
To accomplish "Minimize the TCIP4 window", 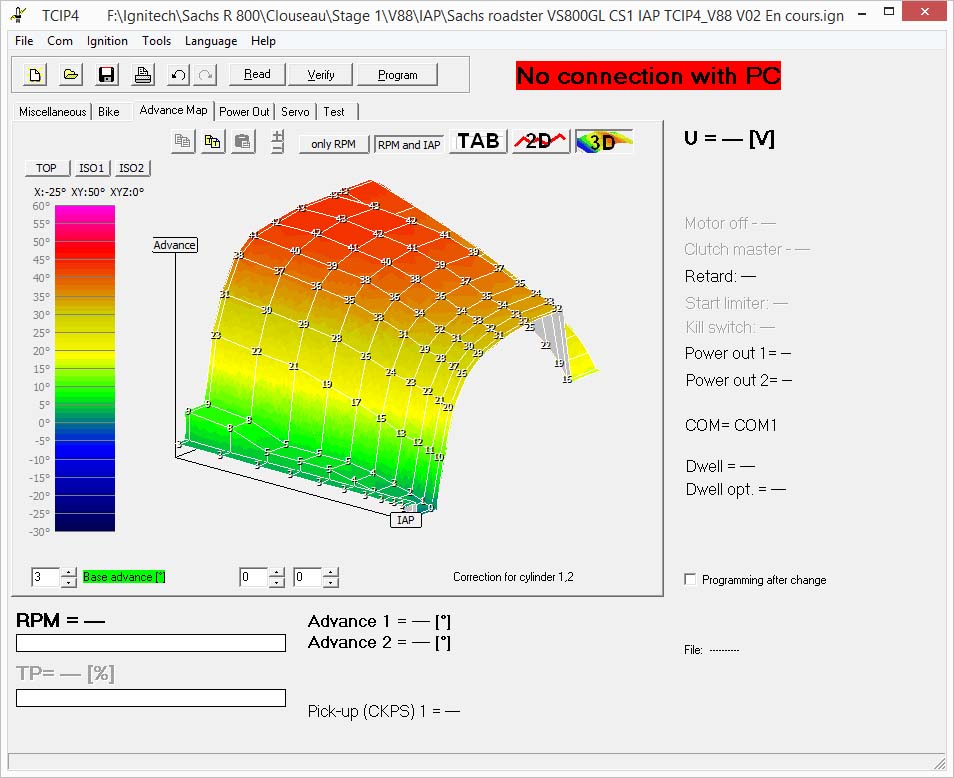I will click(862, 13).
